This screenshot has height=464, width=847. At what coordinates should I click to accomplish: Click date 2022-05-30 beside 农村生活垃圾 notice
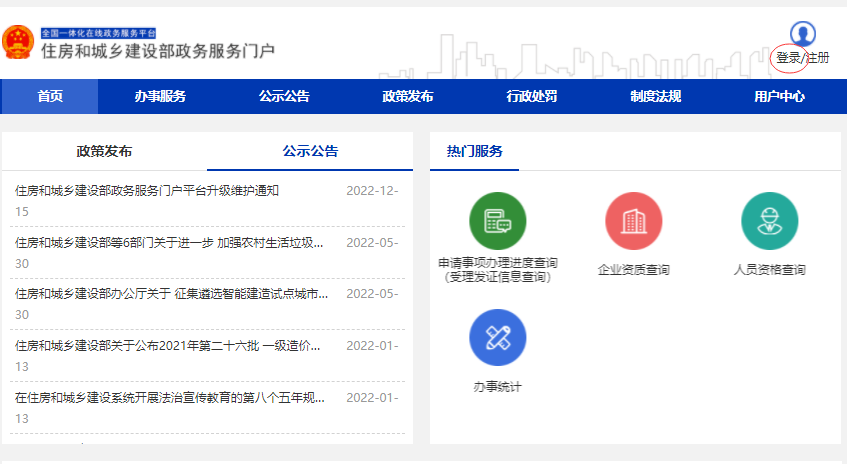[x=372, y=243]
